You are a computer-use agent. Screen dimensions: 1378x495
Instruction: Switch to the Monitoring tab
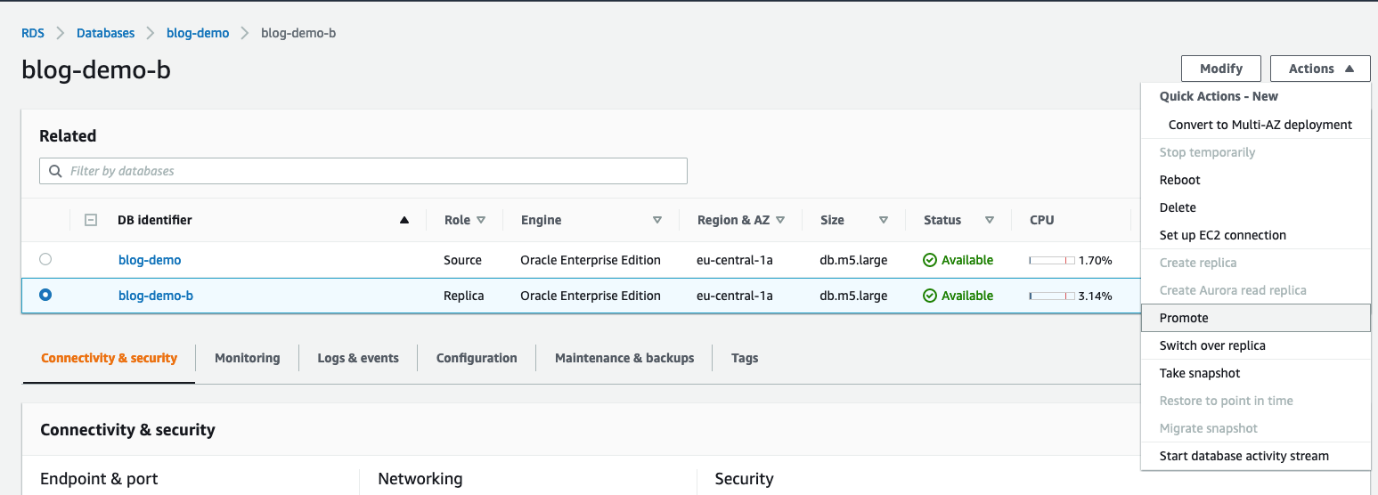coord(247,358)
